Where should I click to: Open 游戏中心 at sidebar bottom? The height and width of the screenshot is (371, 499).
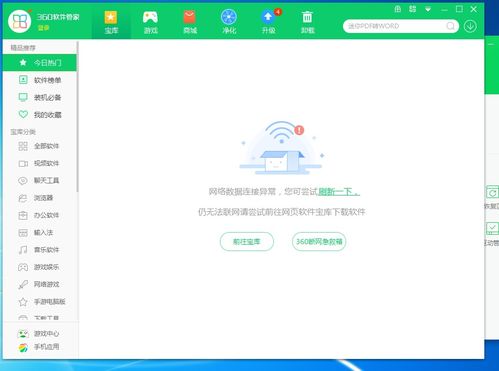click(x=39, y=333)
